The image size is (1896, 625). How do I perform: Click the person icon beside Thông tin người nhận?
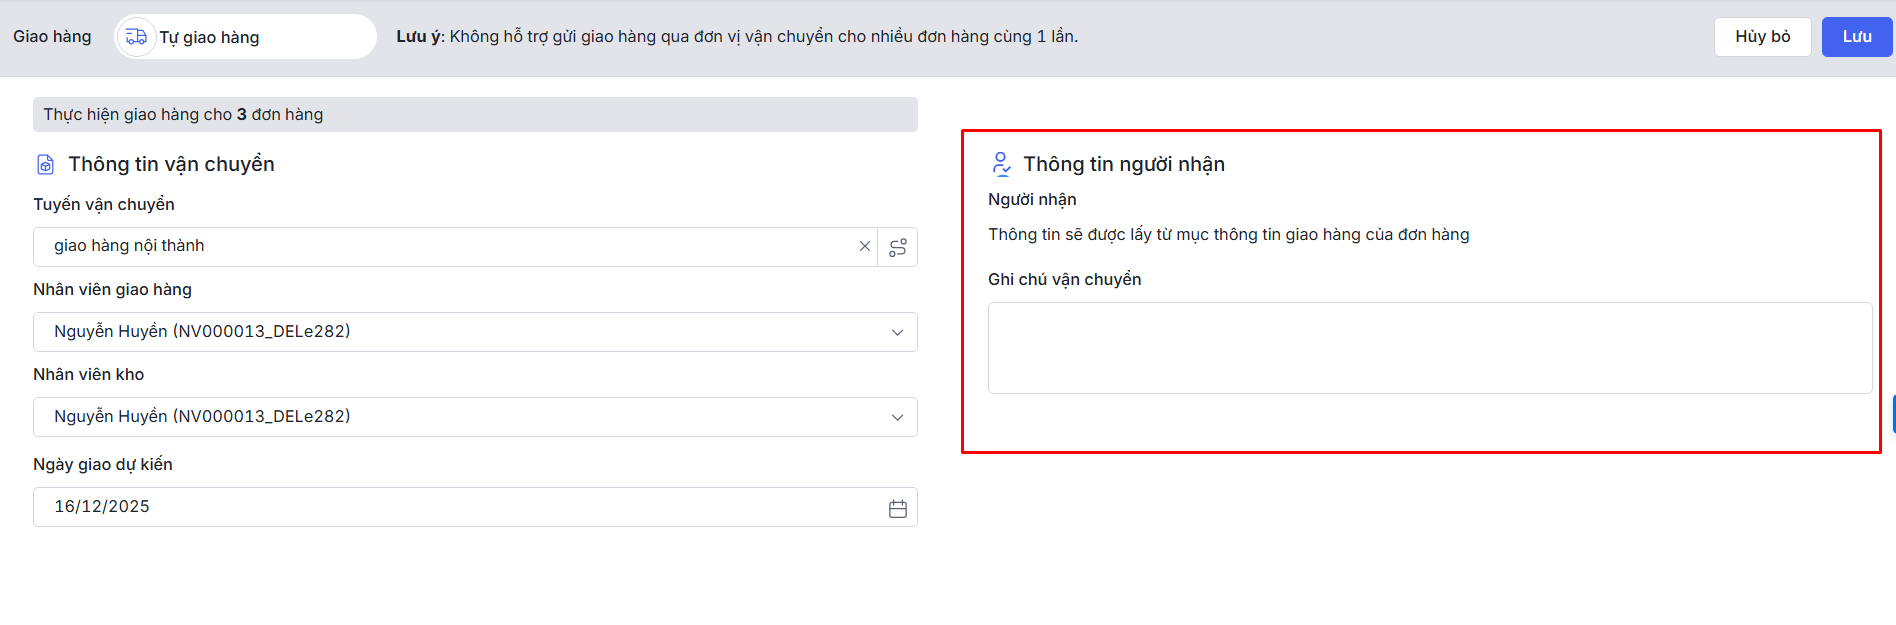point(1001,164)
